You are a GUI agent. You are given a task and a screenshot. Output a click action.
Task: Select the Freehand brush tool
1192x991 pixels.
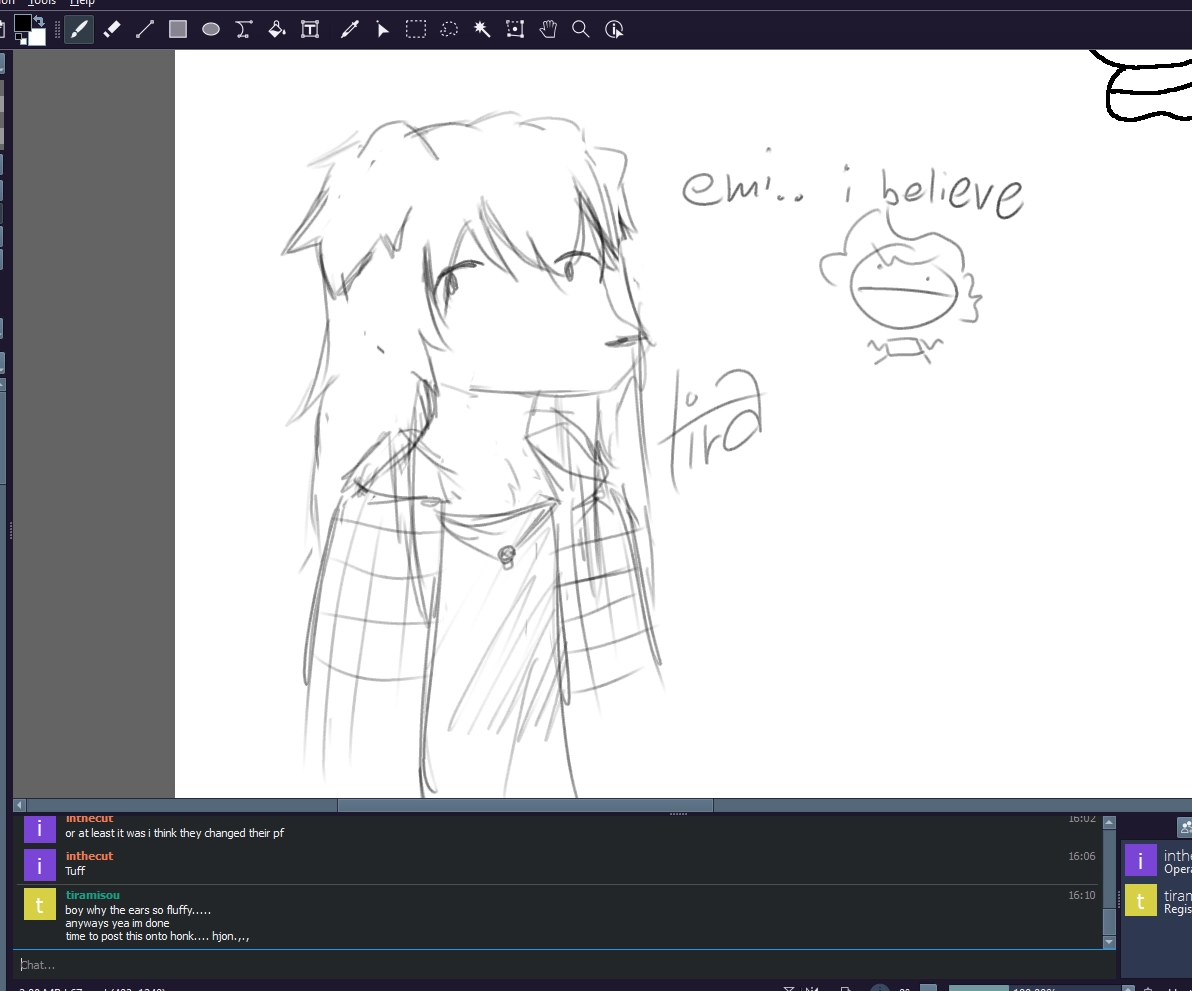point(79,30)
